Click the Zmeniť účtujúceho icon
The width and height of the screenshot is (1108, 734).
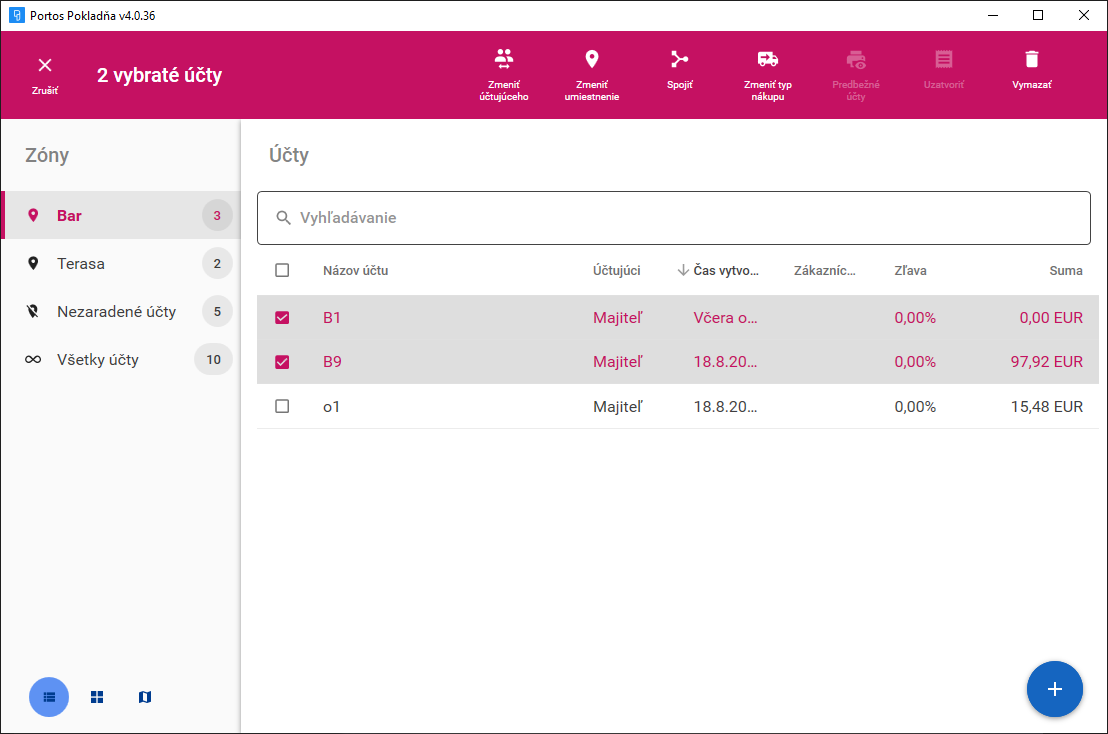pyautogui.click(x=504, y=59)
